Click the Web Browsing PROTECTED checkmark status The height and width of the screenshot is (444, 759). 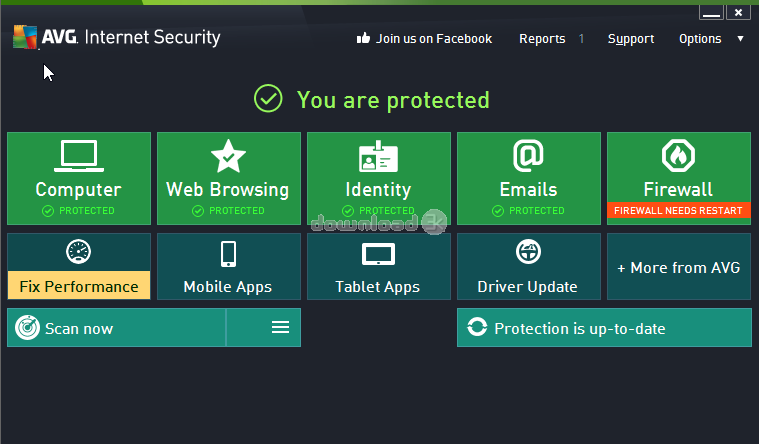point(228,211)
